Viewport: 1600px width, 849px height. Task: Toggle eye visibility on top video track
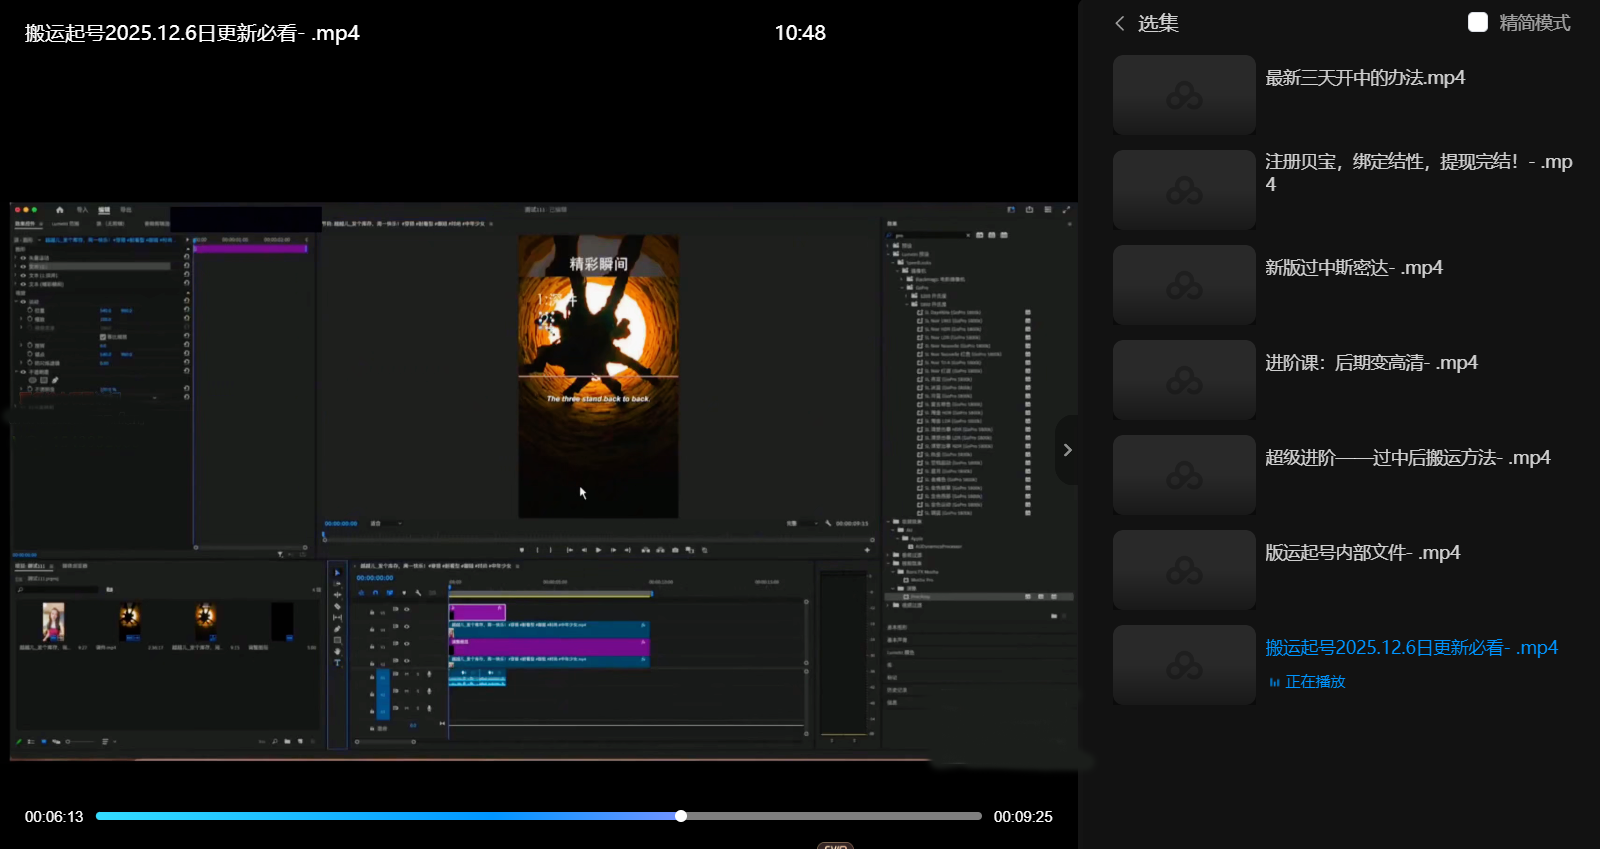click(x=406, y=609)
